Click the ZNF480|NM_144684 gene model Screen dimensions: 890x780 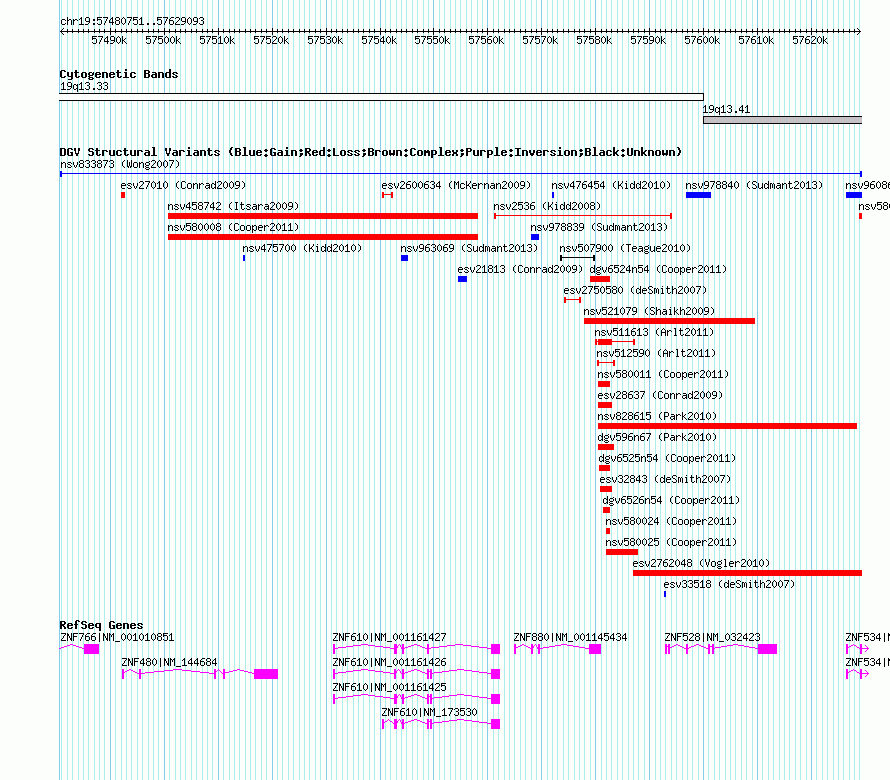(x=200, y=674)
